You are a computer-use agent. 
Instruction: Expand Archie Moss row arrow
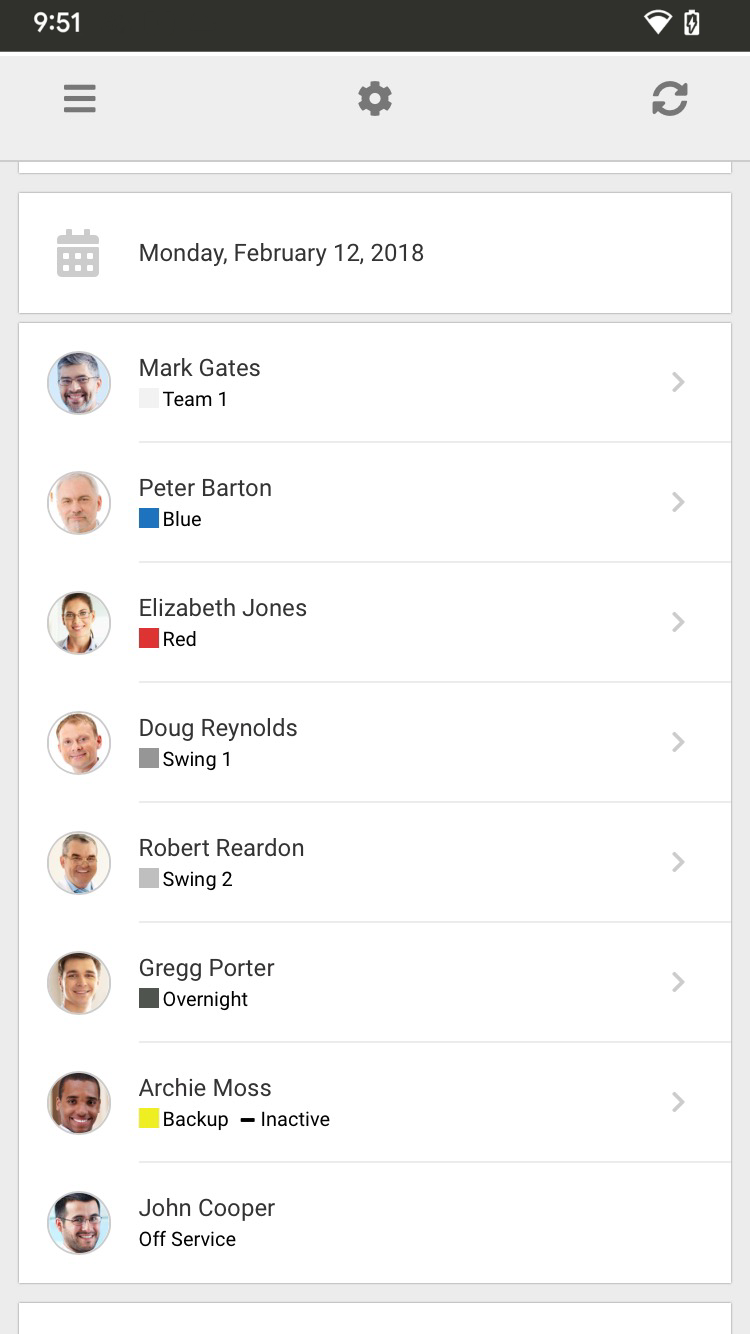678,1102
